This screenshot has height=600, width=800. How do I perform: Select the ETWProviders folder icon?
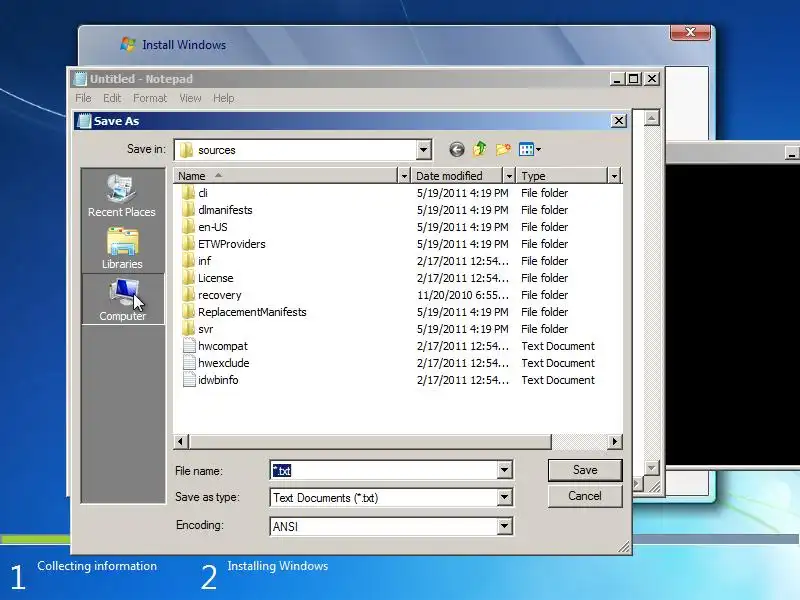point(189,244)
